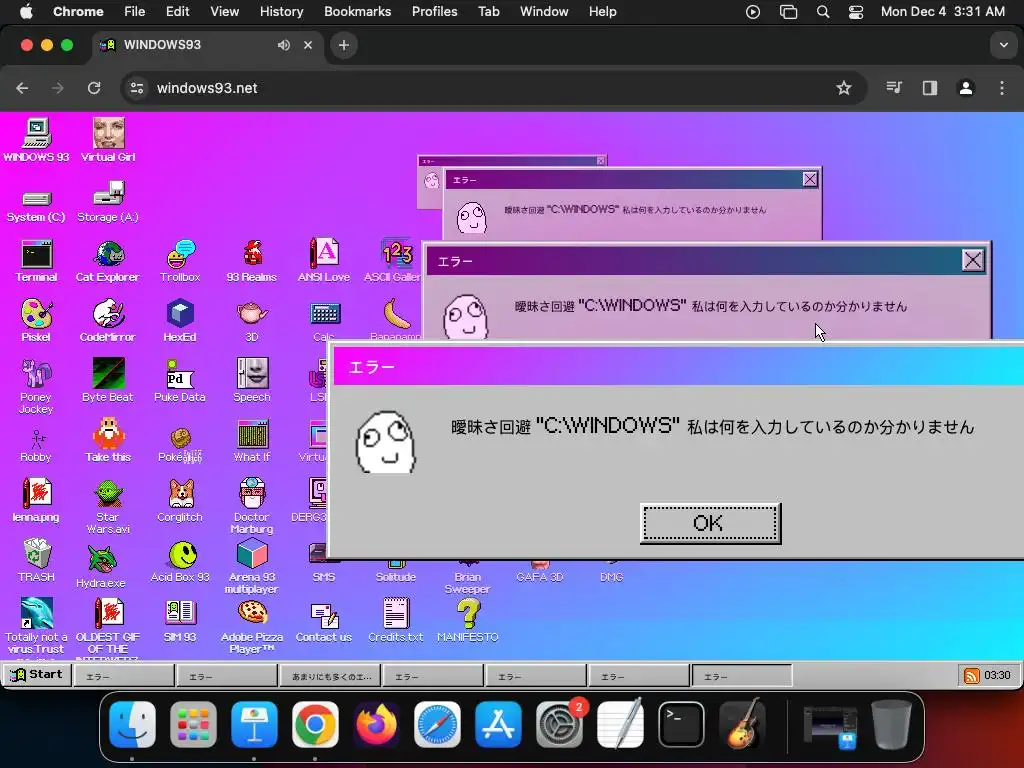Launch the 3D teapot app

[251, 321]
